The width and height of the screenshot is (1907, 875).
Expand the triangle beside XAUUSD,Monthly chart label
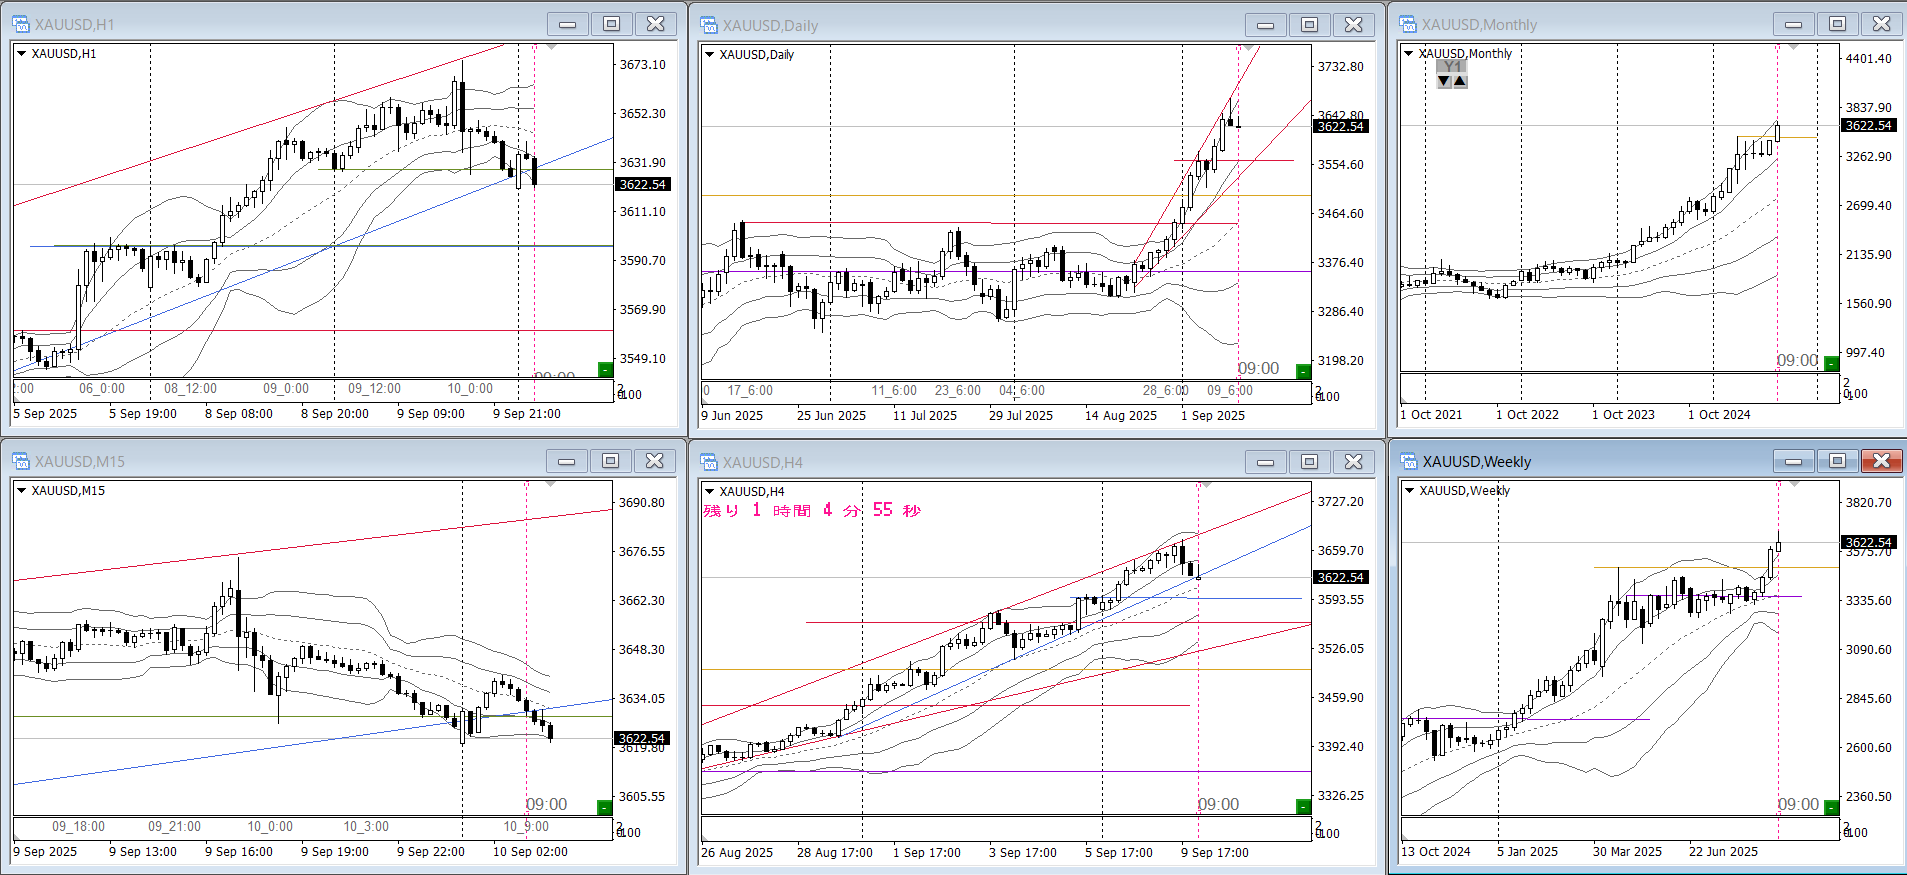pos(1409,54)
